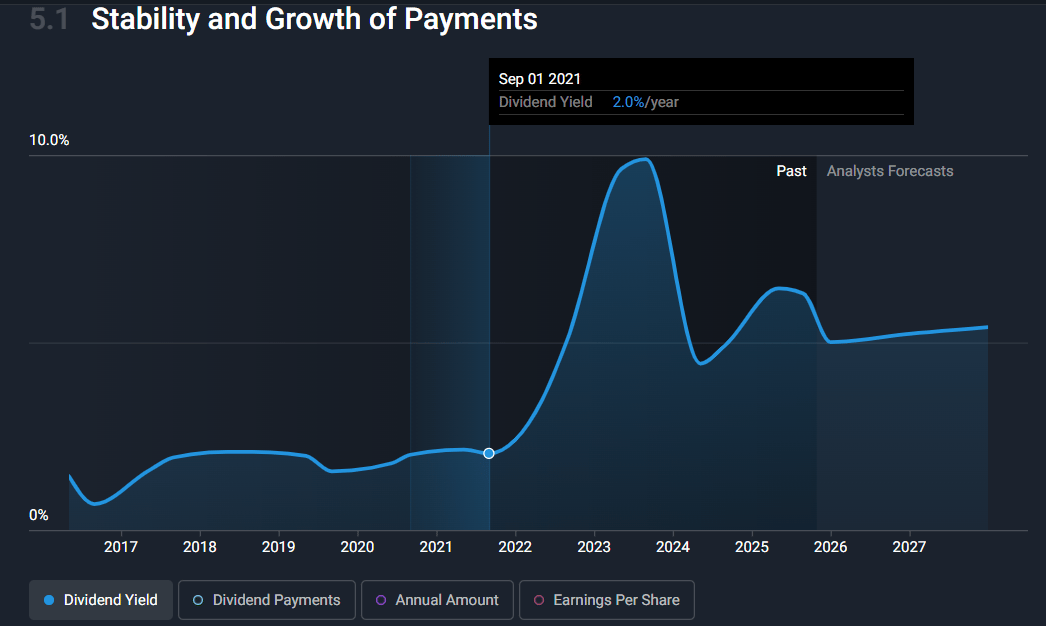This screenshot has height=626, width=1046.
Task: Click the 2017 axis label
Action: coord(121,547)
